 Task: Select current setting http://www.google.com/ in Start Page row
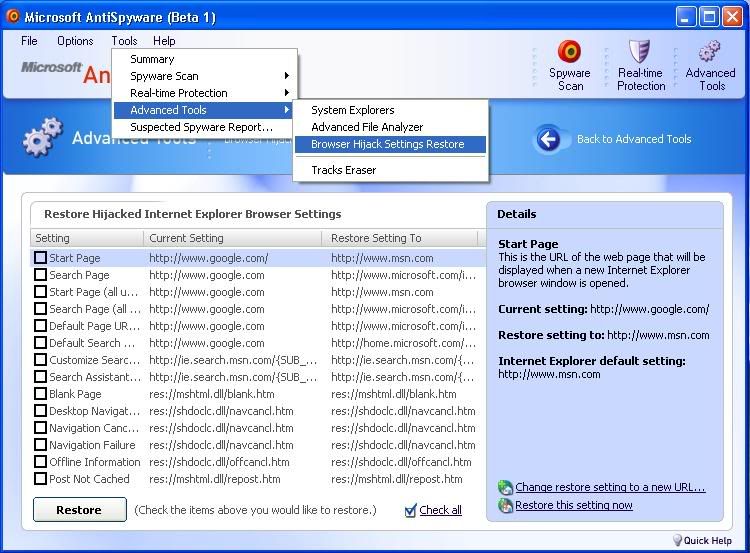[x=209, y=258]
